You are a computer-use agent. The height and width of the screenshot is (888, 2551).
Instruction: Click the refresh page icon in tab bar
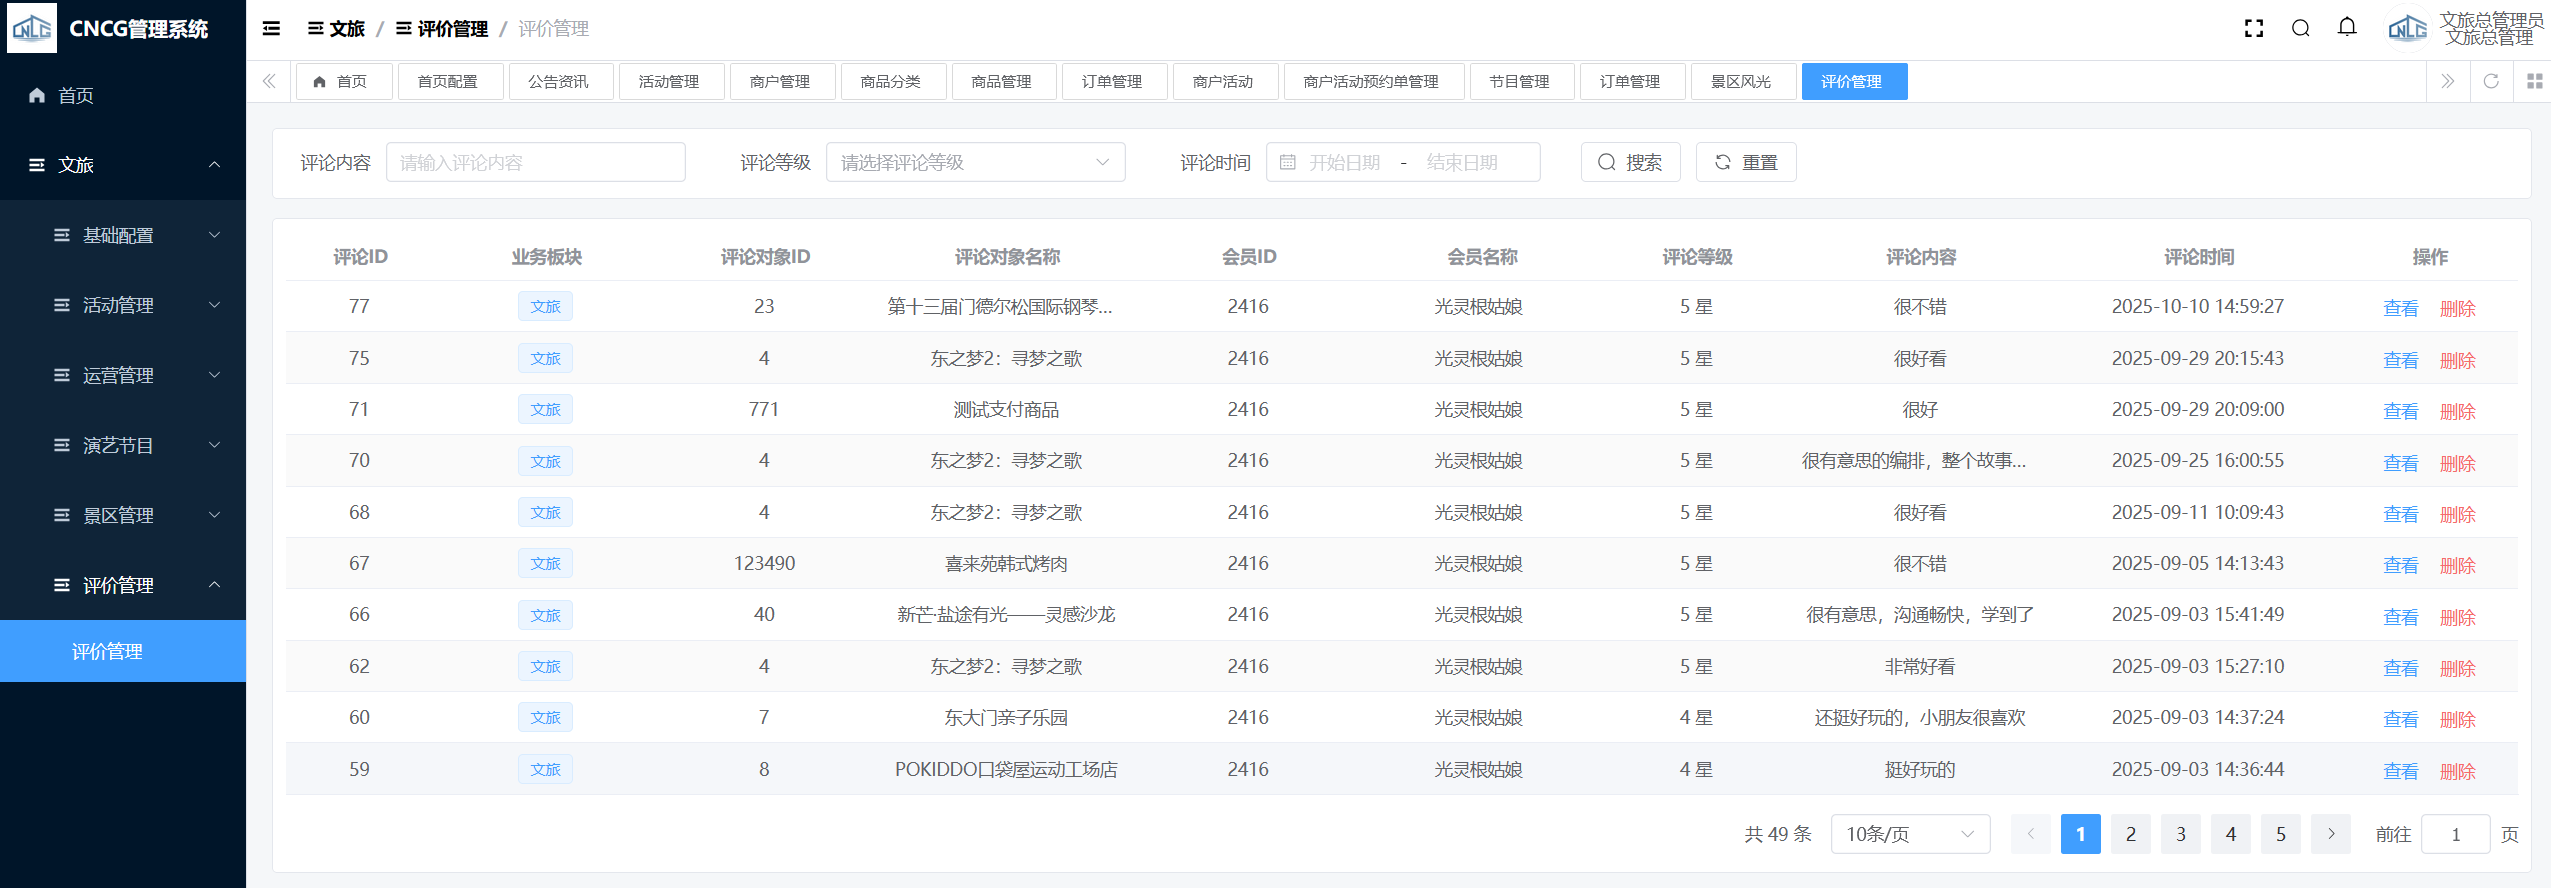(2491, 81)
